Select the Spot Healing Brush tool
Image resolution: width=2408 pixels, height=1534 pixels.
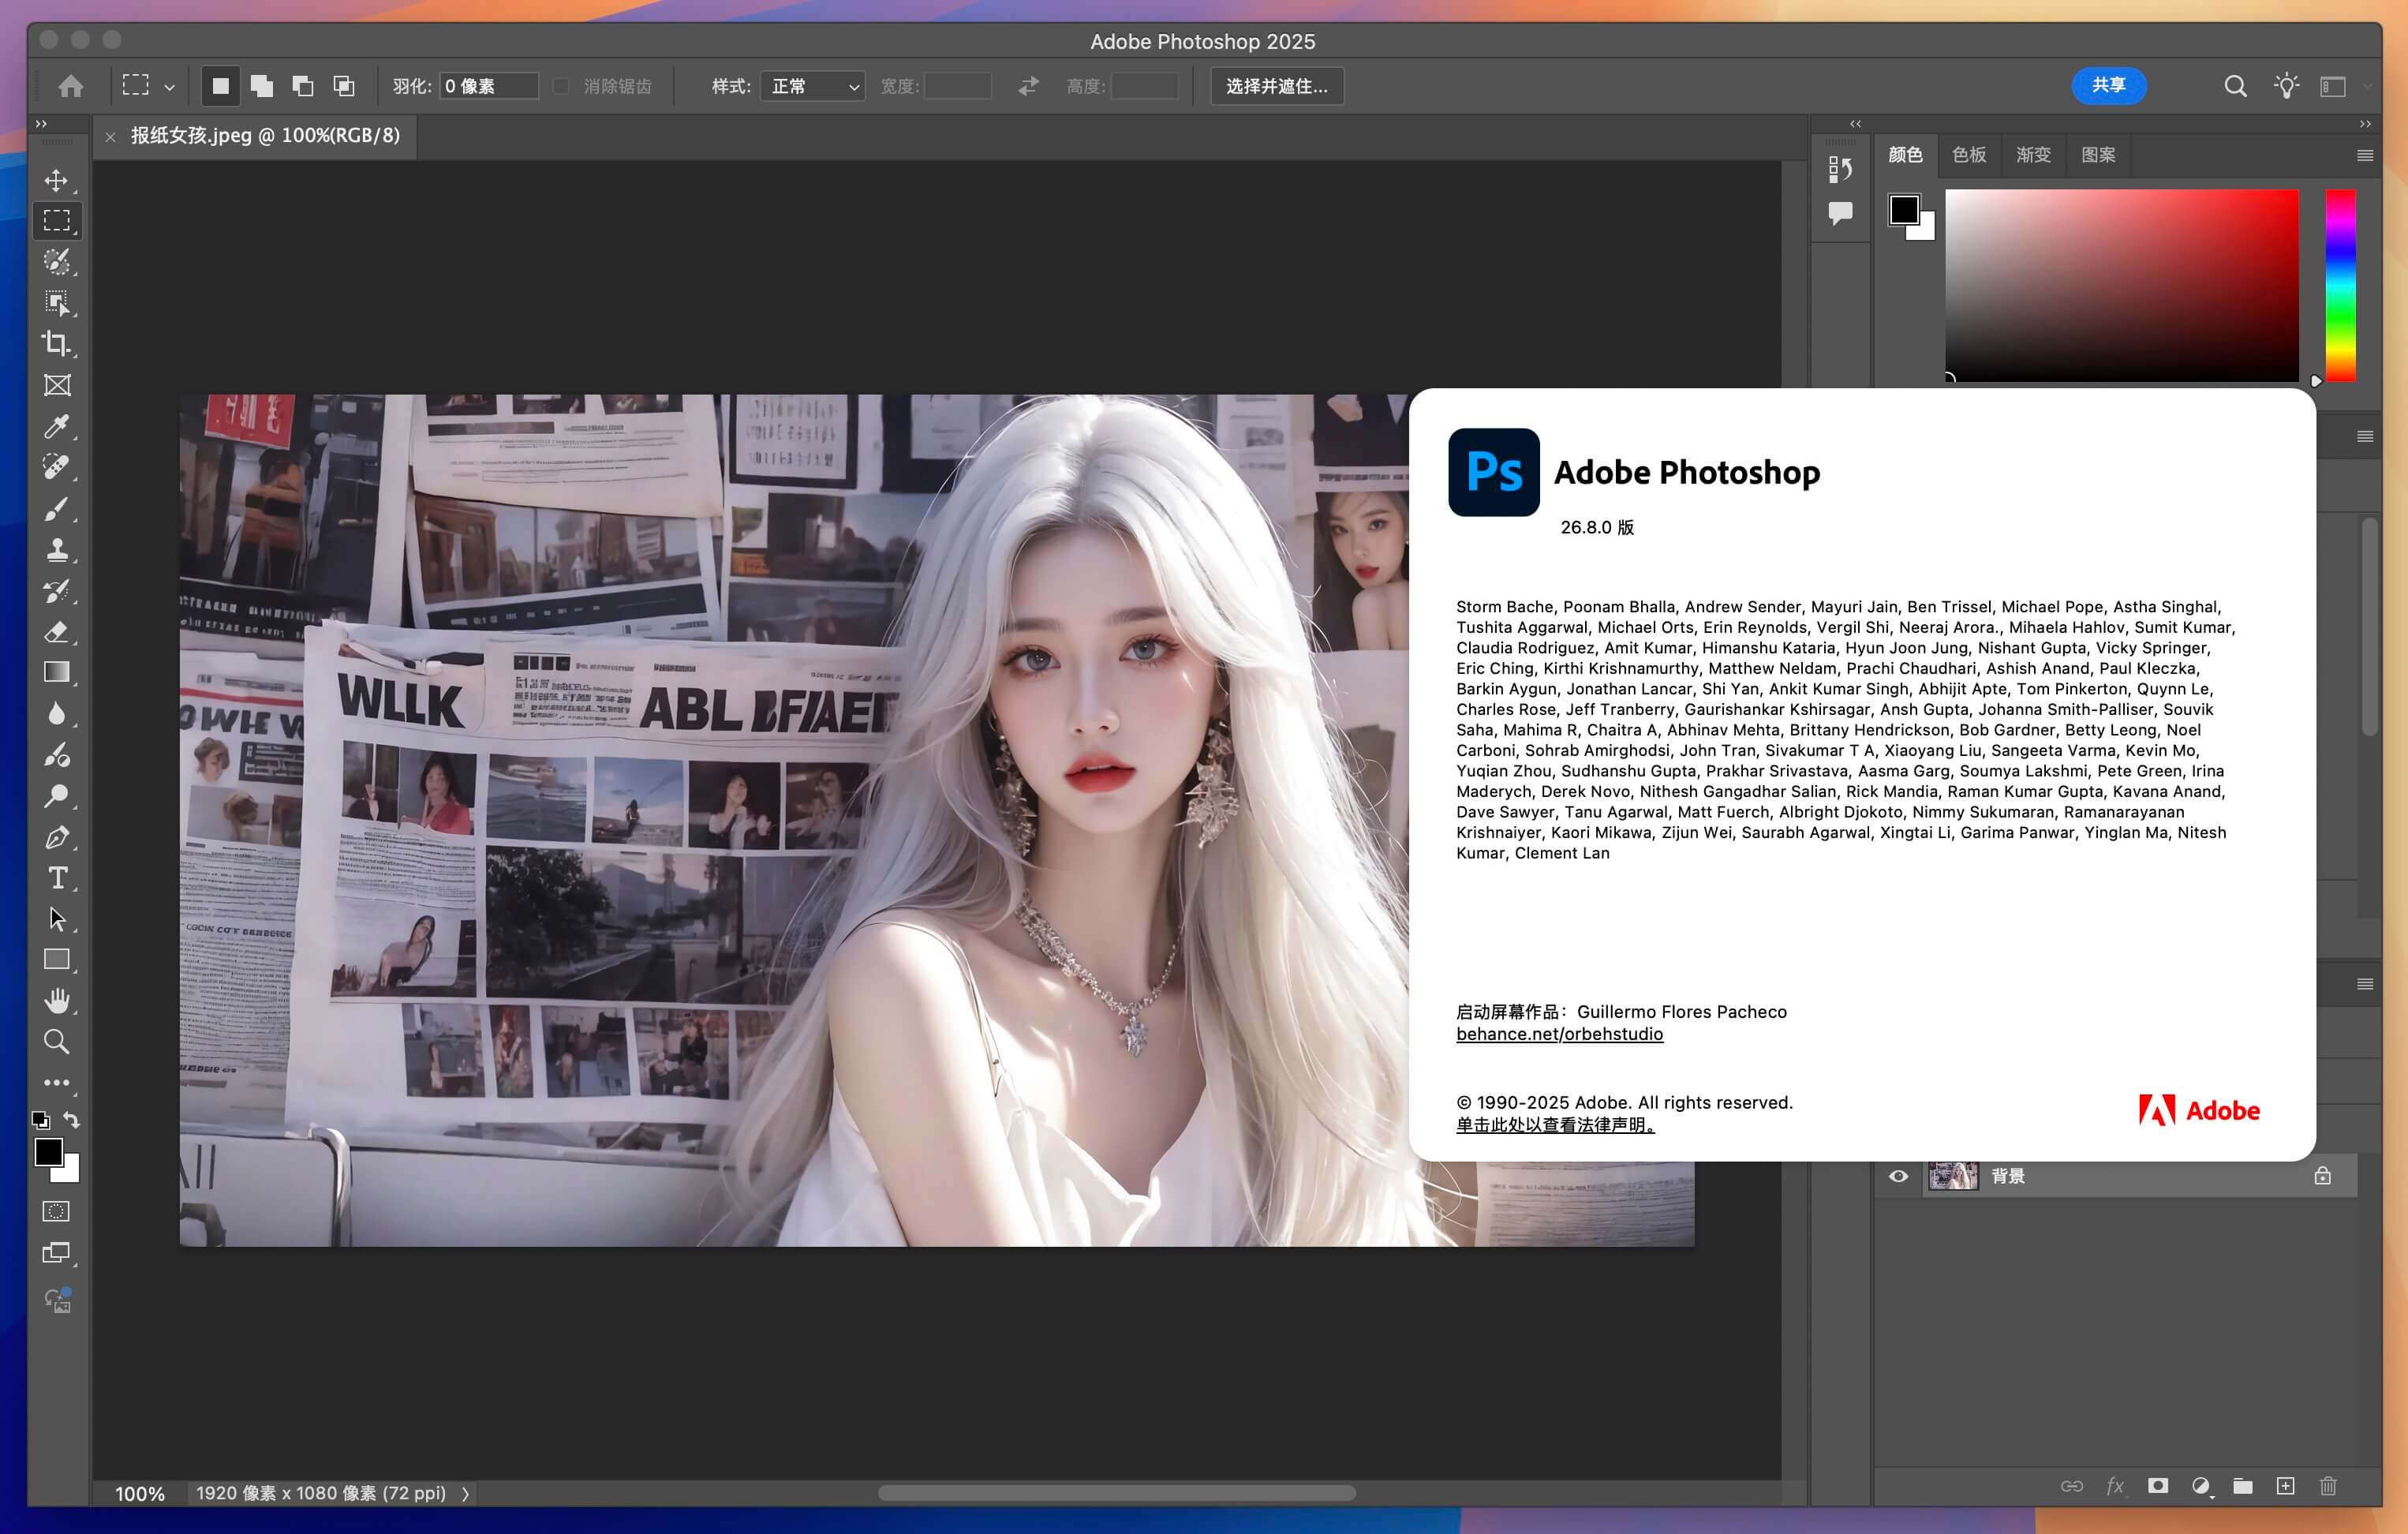56,467
